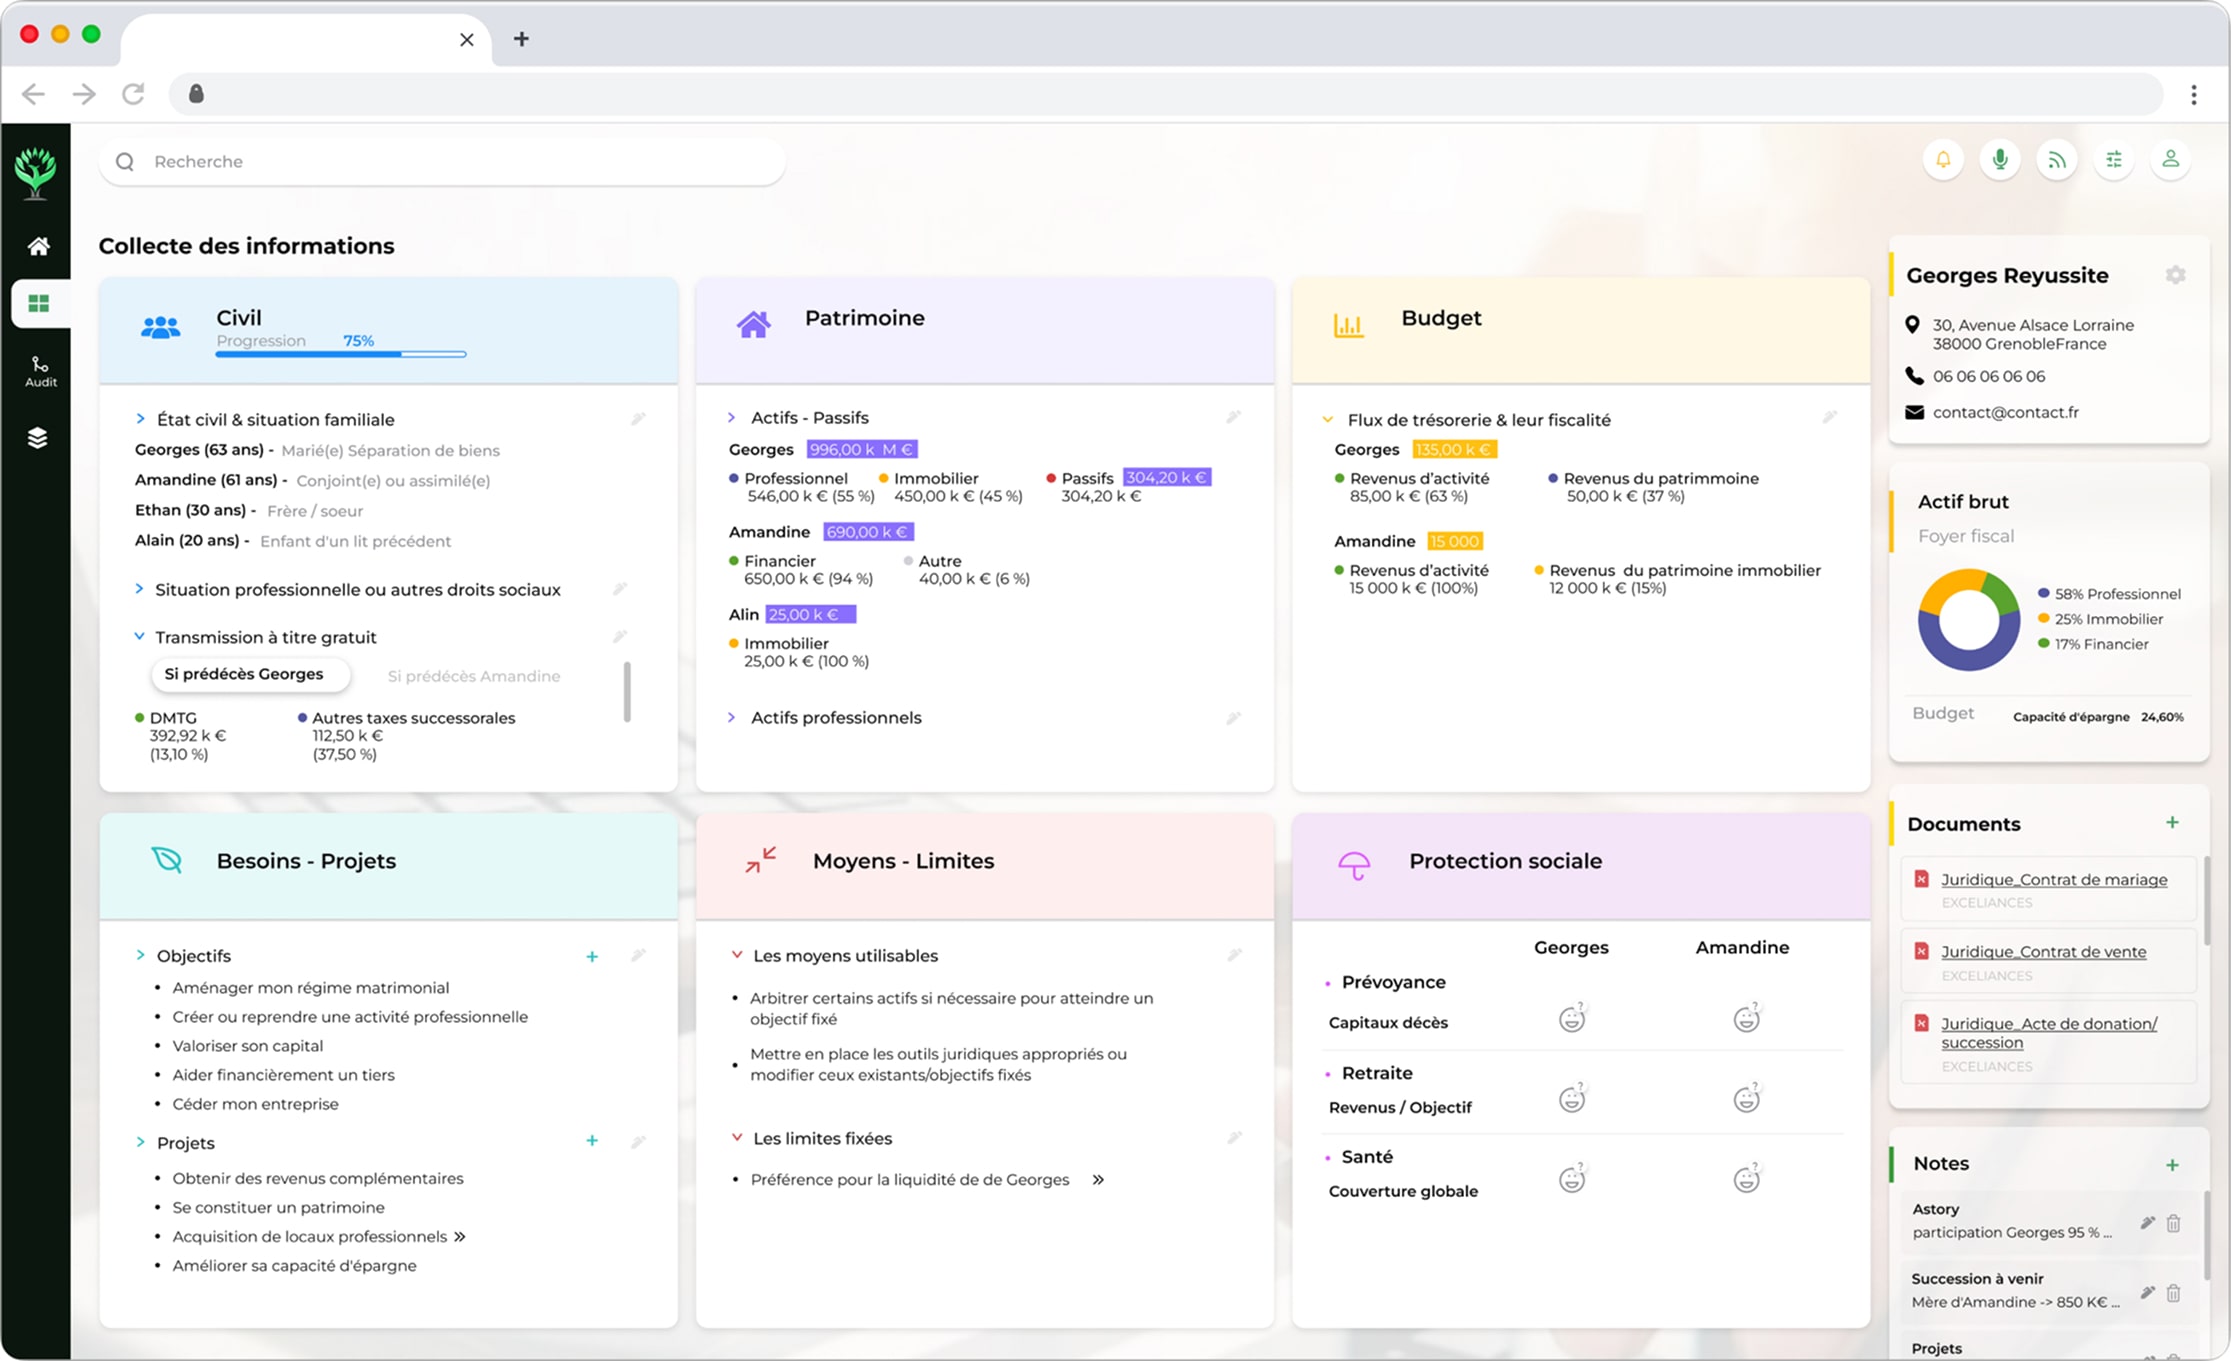Switch to Si prédécès Amandine
Viewport: 2231px width, 1361px height.
[473, 676]
